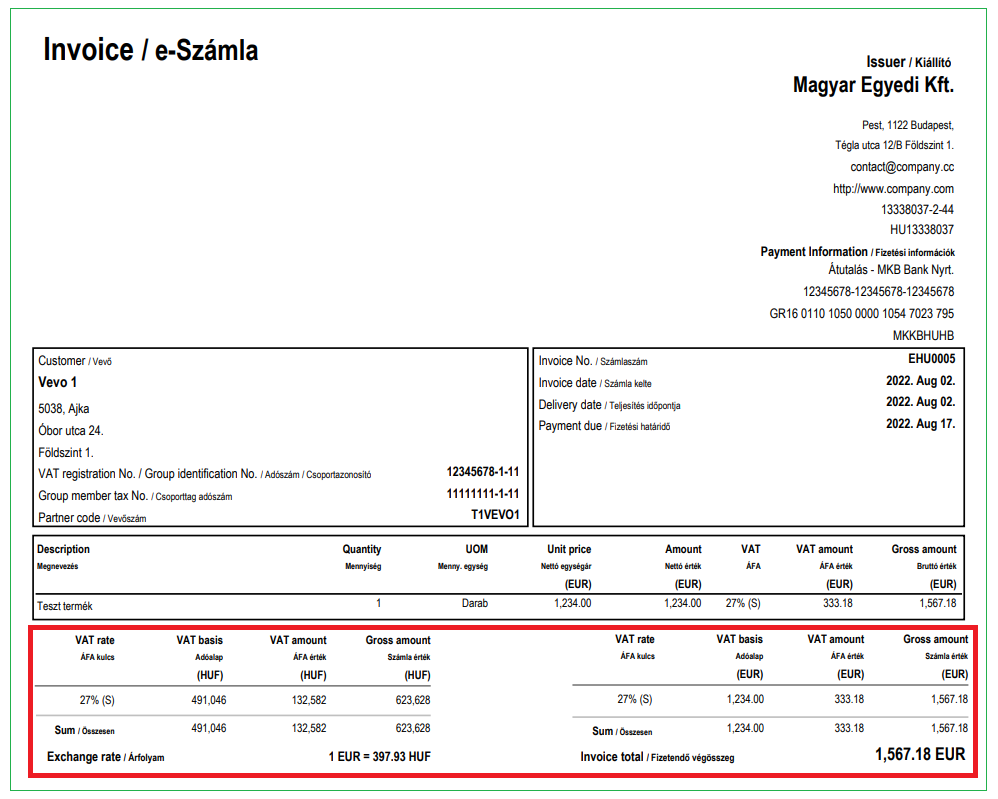
Task: Select the address line Pest, 1122 Budapest
Action: [908, 125]
